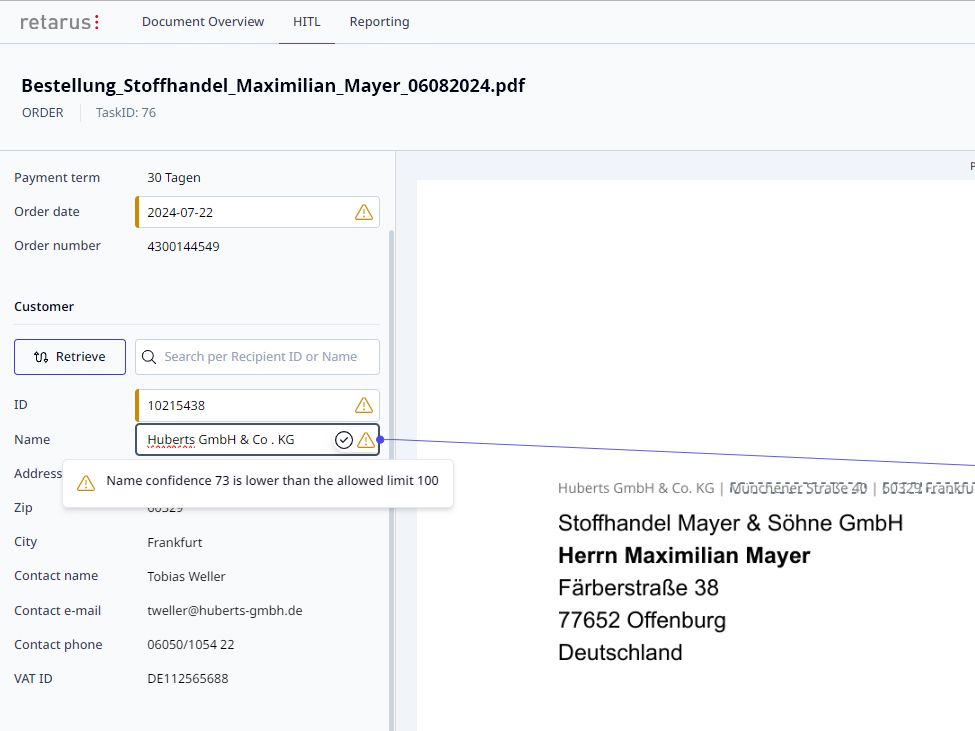Click the Name confidence tooltip message

(272, 480)
